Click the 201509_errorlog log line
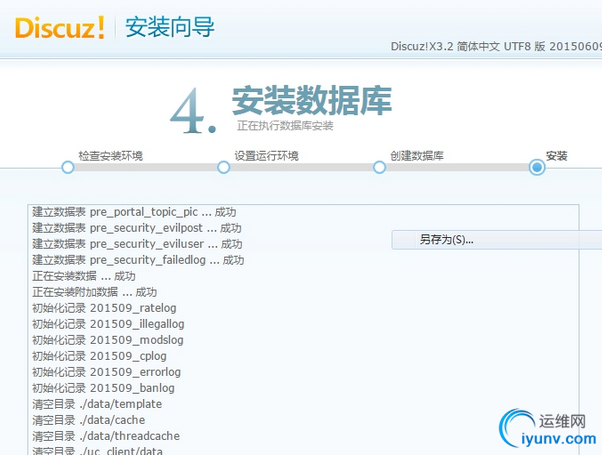The height and width of the screenshot is (455, 602). pos(106,372)
